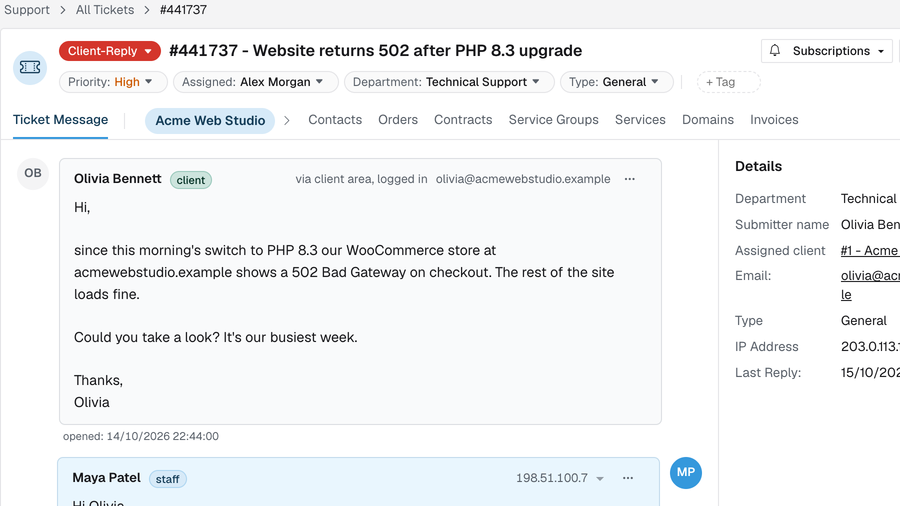Open the Service Groups tab
The width and height of the screenshot is (900, 506).
553,120
